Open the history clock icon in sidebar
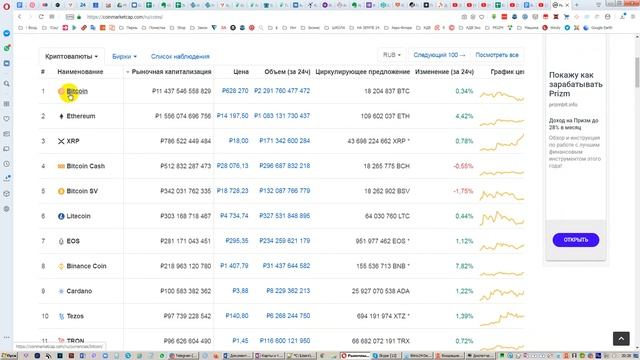Image resolution: width=640 pixels, height=360 pixels. [7, 164]
